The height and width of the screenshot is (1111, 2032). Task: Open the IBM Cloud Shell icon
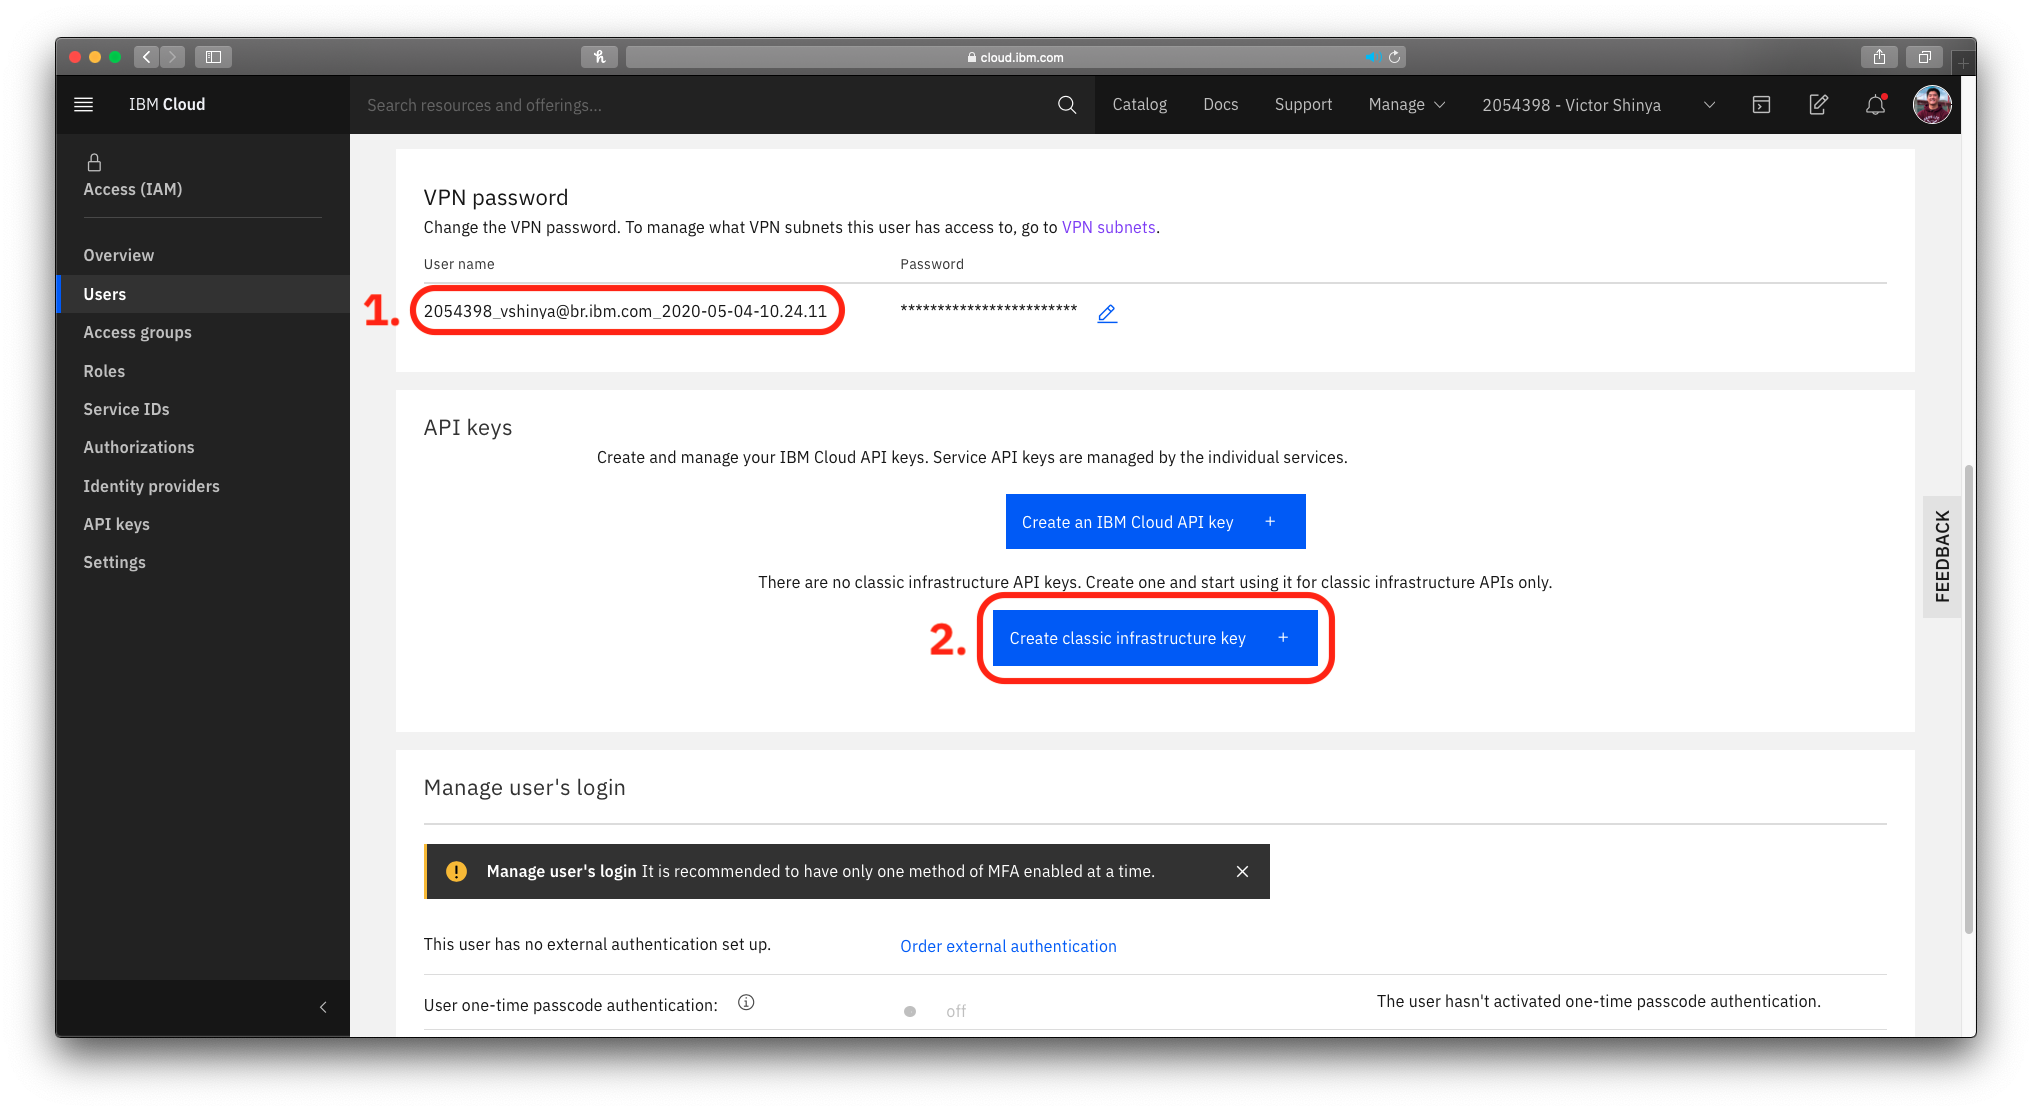(1761, 105)
